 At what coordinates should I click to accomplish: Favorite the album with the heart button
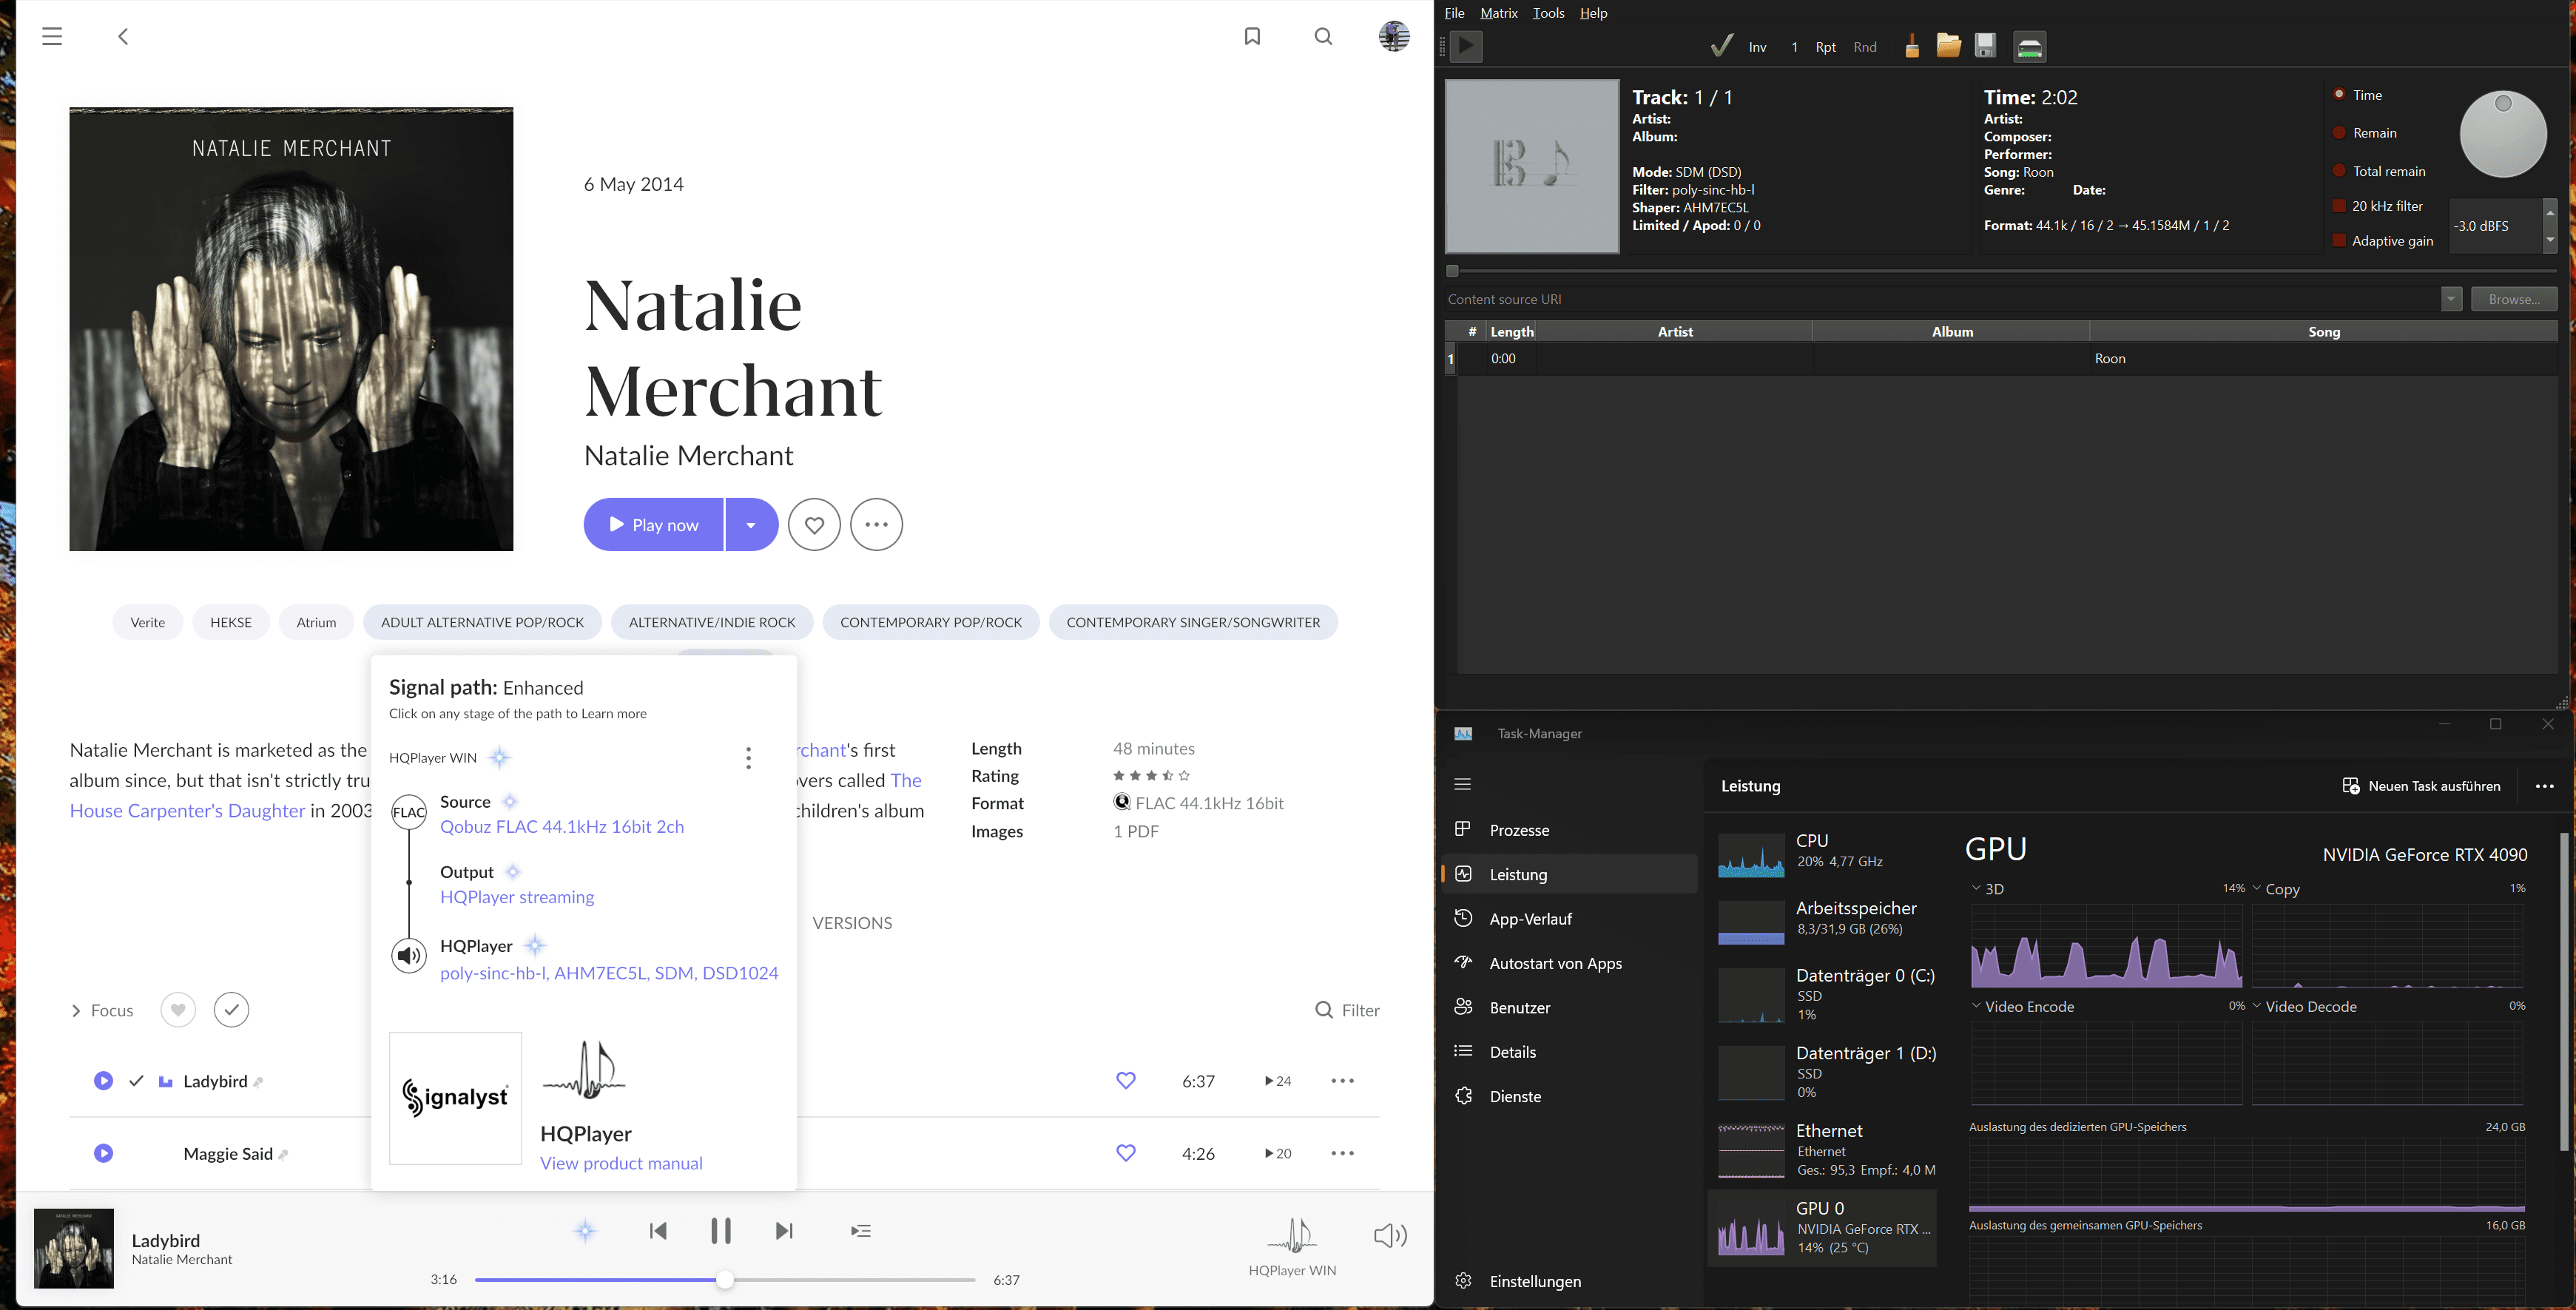point(814,525)
